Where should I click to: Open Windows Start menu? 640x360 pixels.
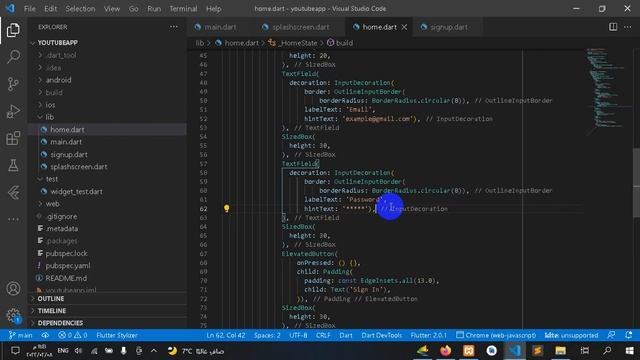(629, 351)
